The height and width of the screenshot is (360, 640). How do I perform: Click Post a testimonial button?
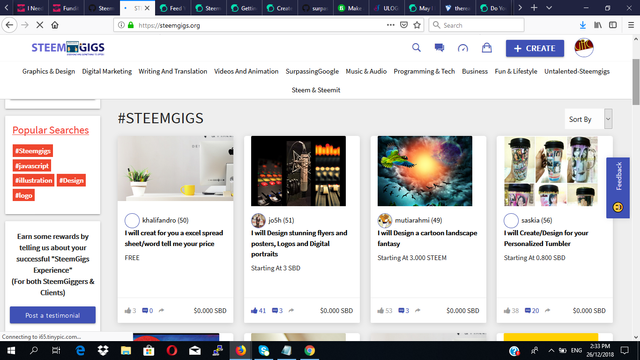(53, 315)
